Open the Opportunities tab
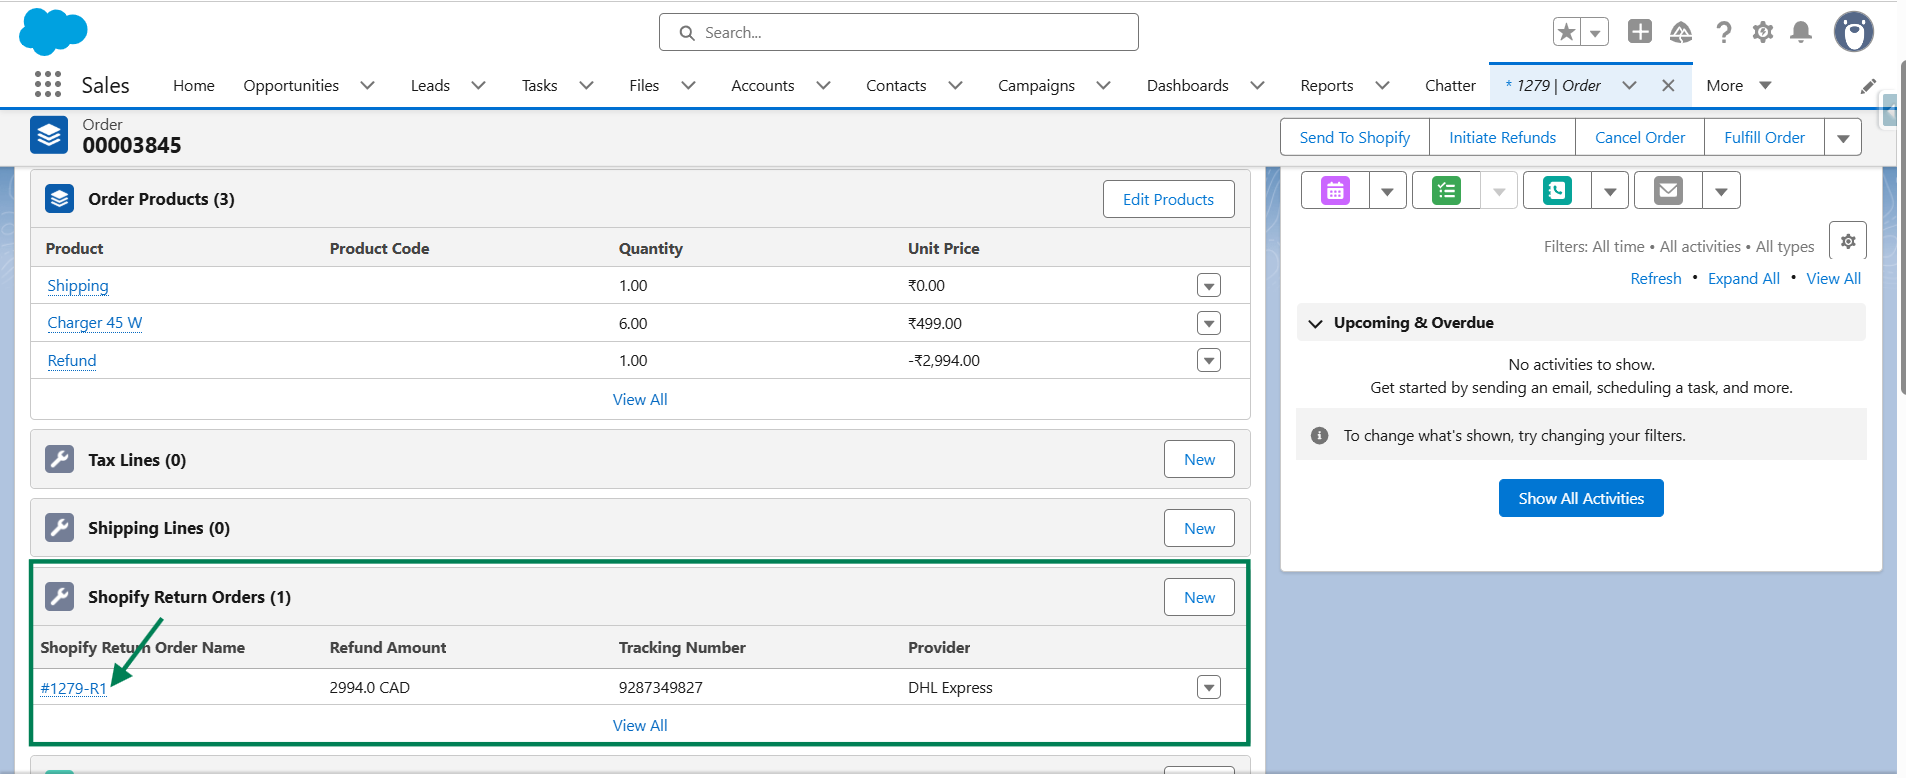The width and height of the screenshot is (1906, 778). point(291,86)
